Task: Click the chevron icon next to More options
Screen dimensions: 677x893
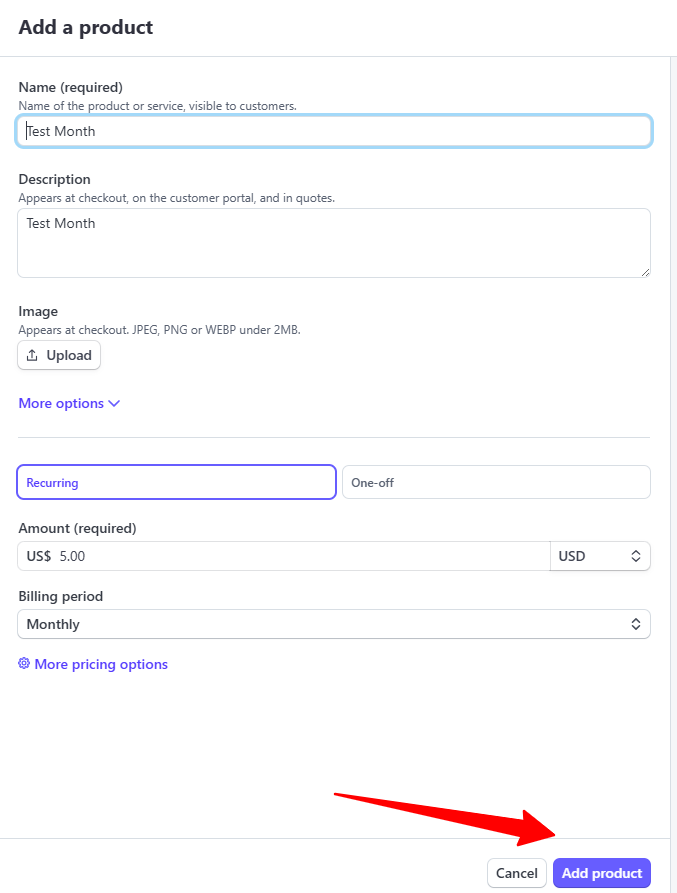Action: click(114, 404)
